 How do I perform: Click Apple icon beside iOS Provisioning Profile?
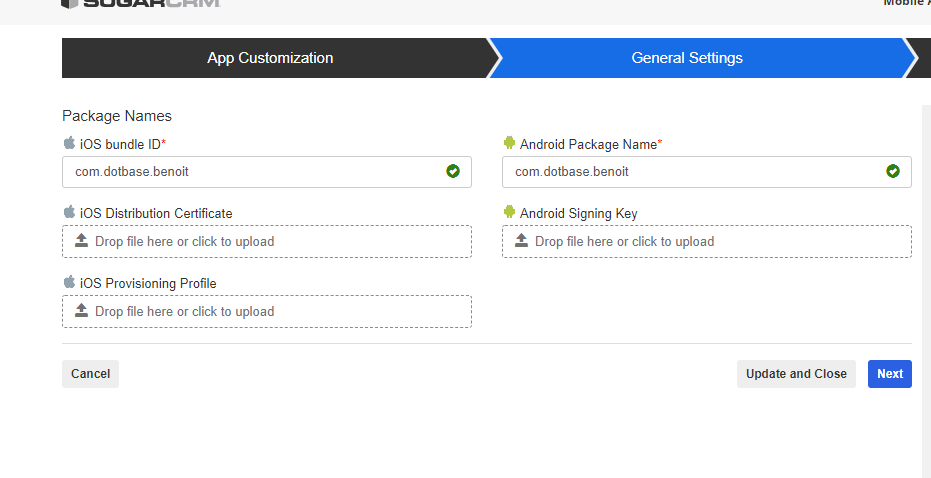pos(69,282)
